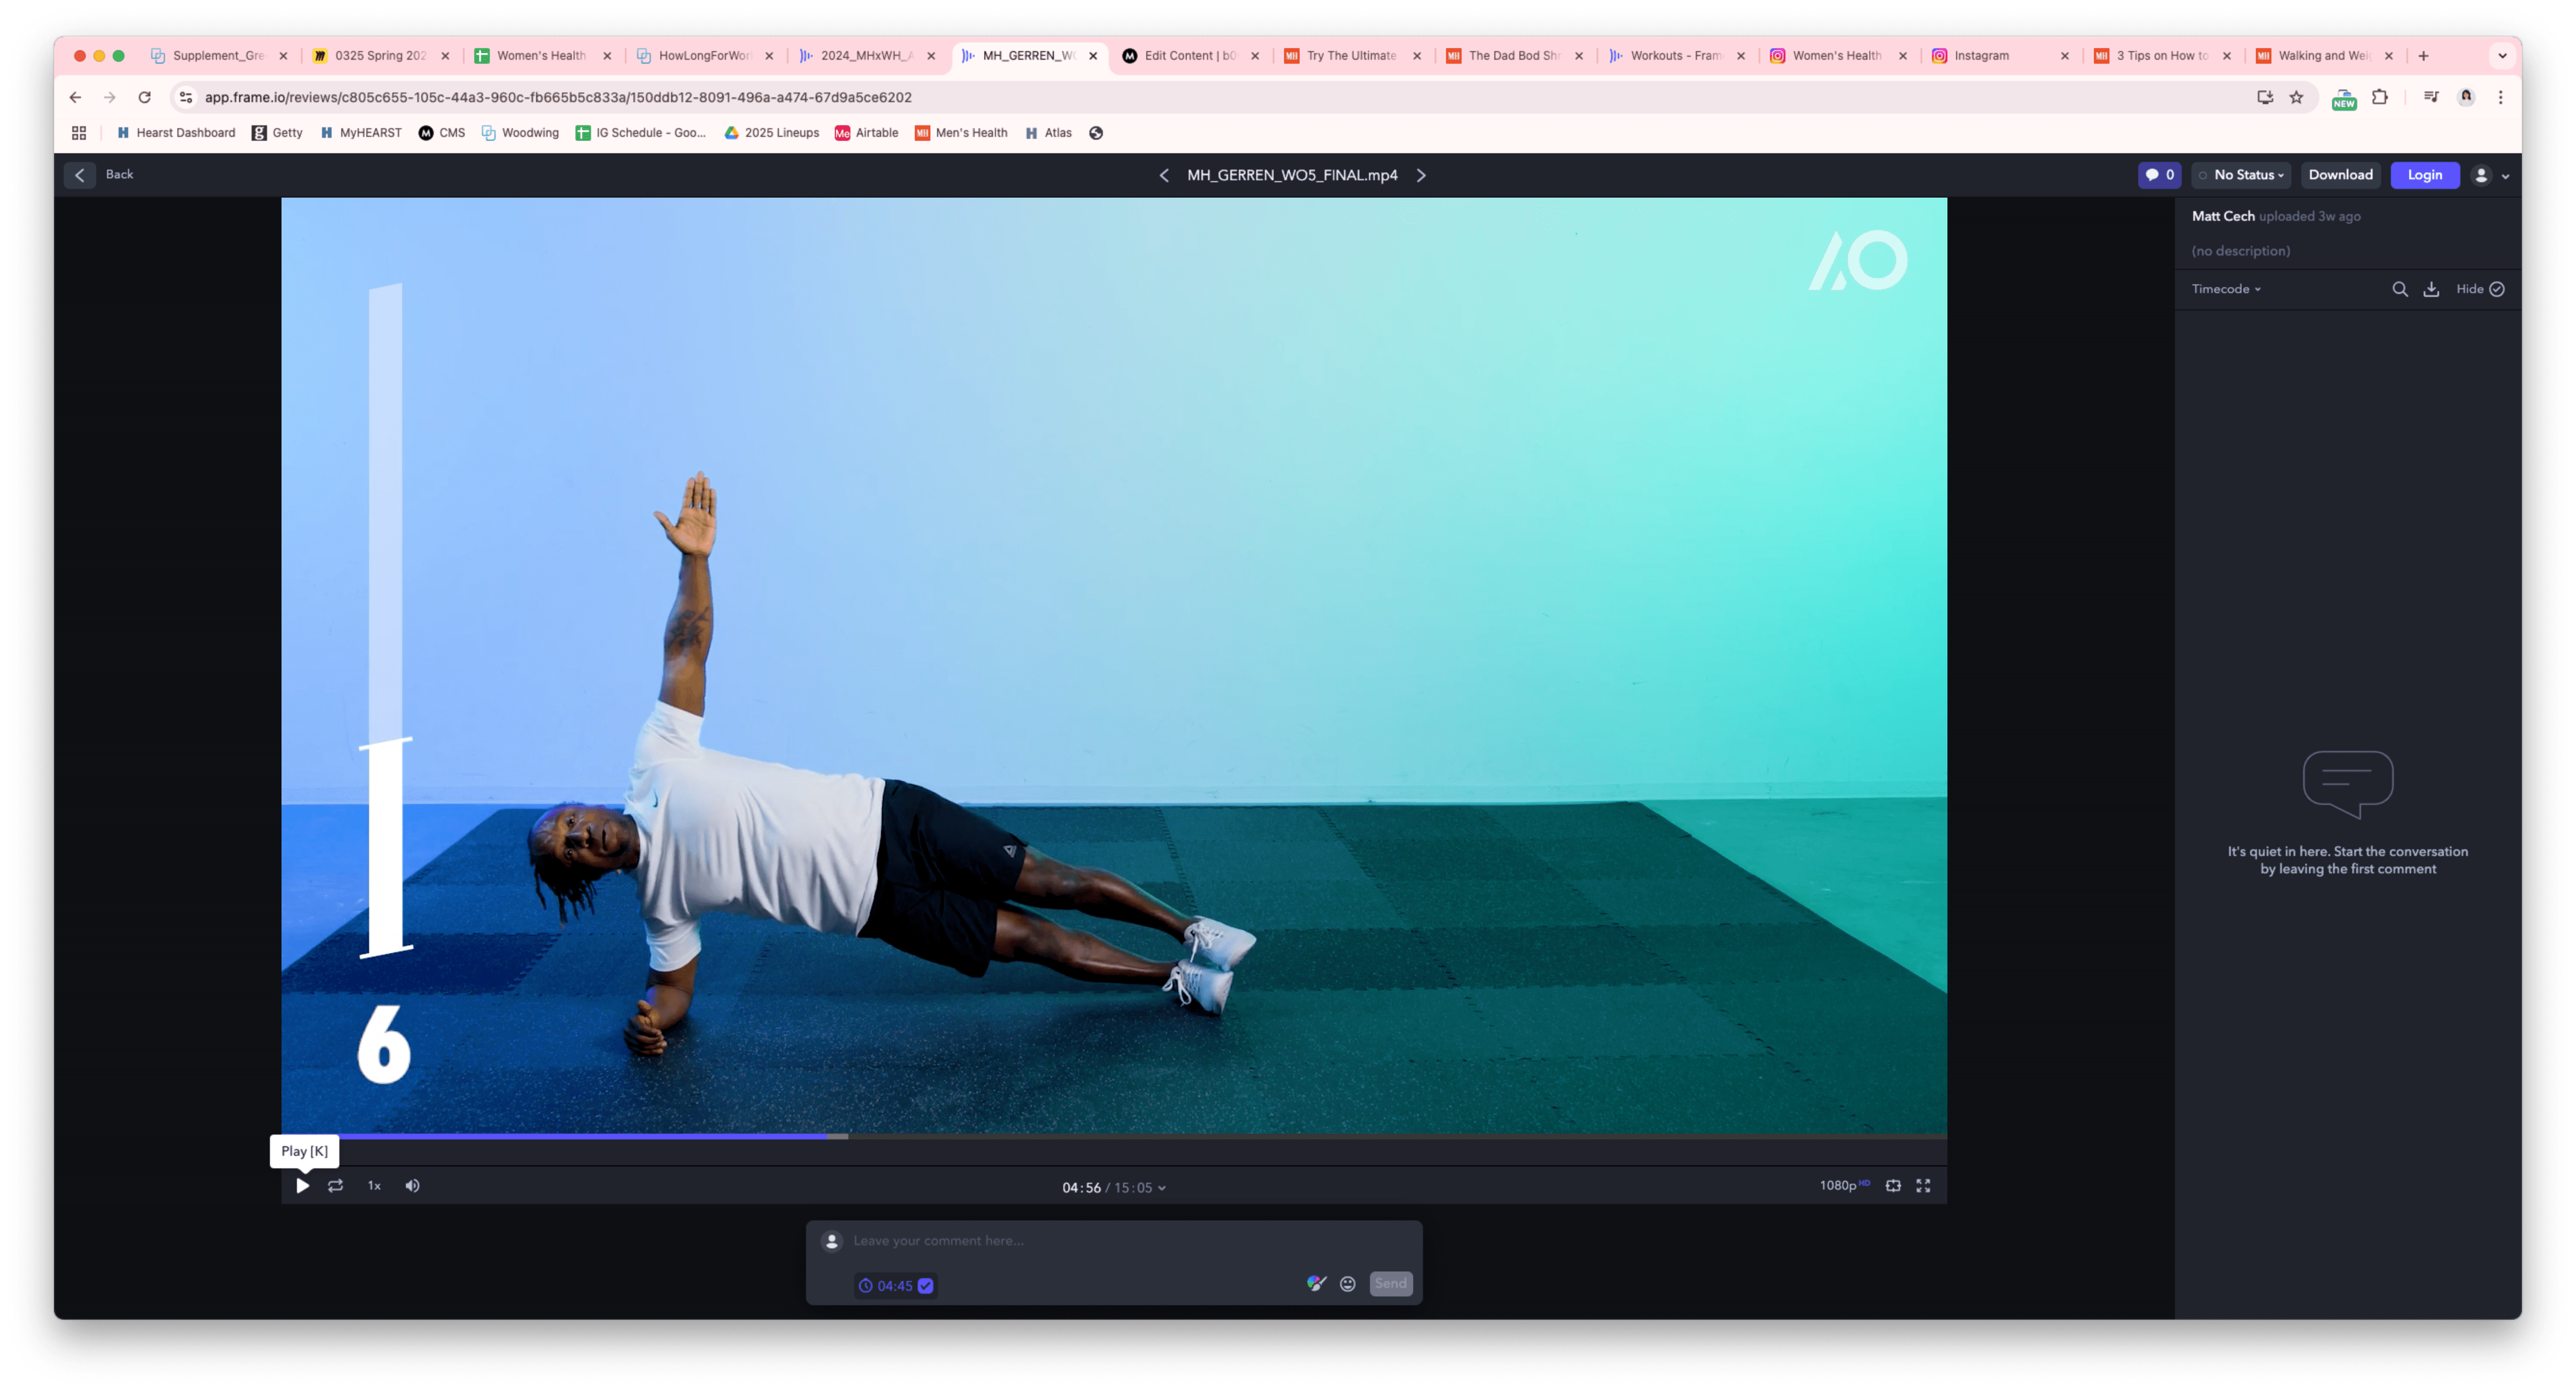Toggle loop playback icon

[x=335, y=1185]
